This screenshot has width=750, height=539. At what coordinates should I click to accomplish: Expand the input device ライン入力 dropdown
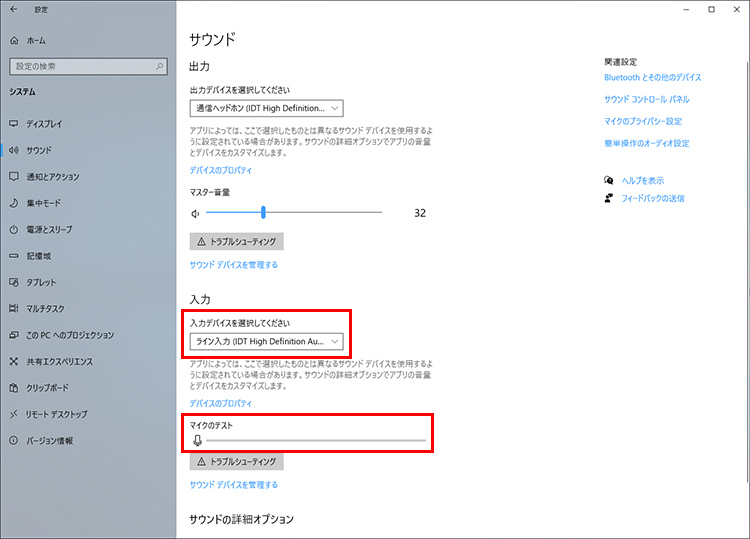point(266,341)
